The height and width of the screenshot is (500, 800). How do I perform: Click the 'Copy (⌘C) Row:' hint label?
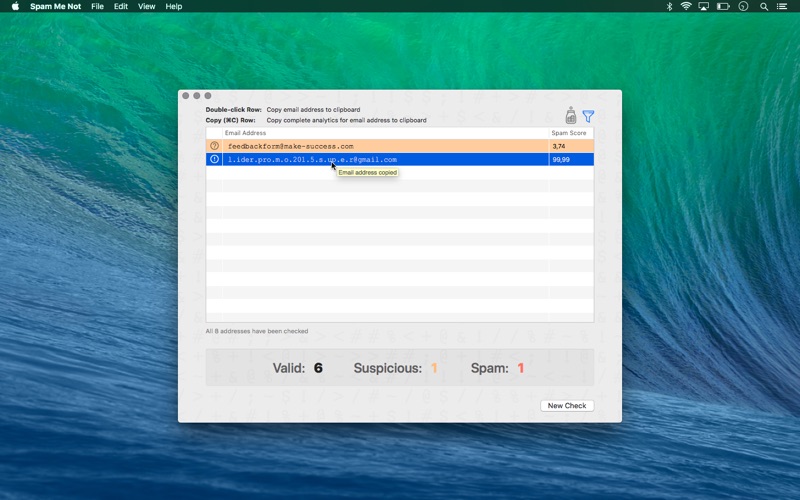(230, 120)
